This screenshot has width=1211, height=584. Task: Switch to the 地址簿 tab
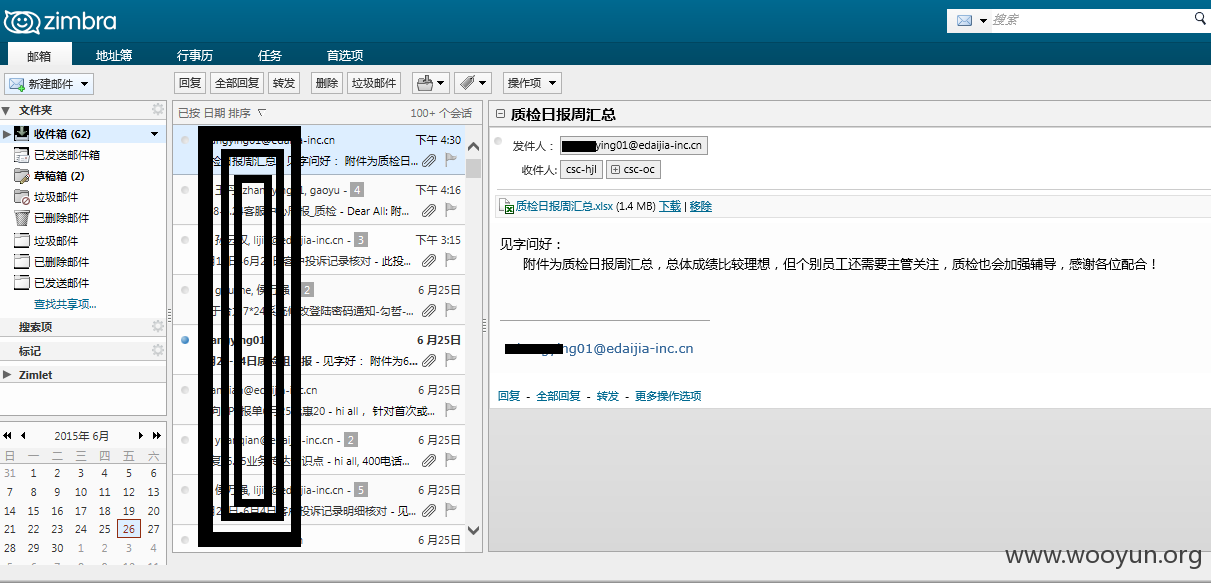[114, 55]
